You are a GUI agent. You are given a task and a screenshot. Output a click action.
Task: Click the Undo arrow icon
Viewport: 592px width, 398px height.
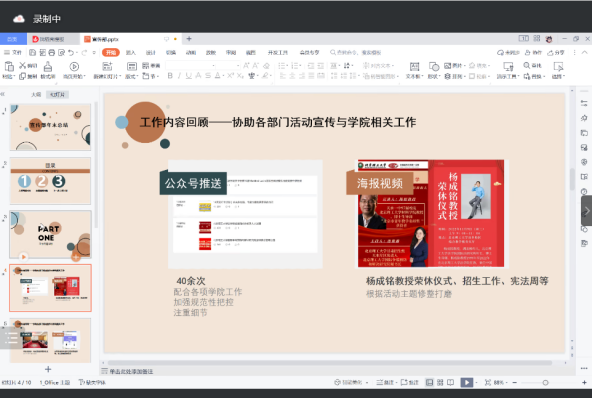click(x=71, y=52)
